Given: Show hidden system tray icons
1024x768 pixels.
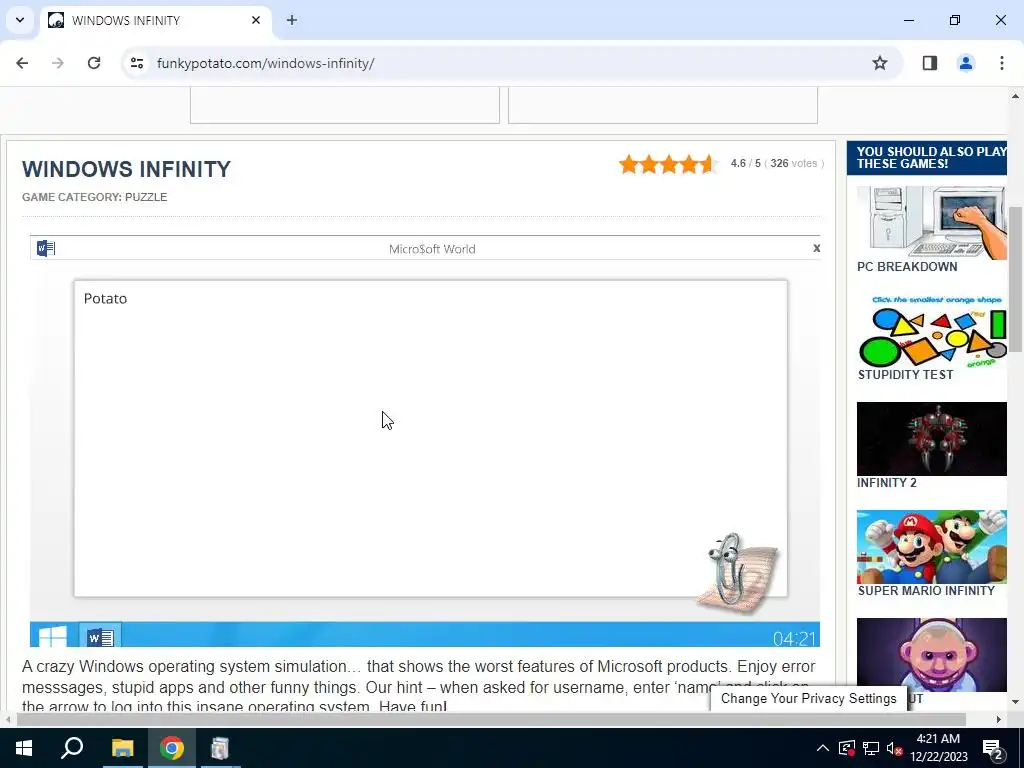Looking at the screenshot, I should tap(822, 748).
